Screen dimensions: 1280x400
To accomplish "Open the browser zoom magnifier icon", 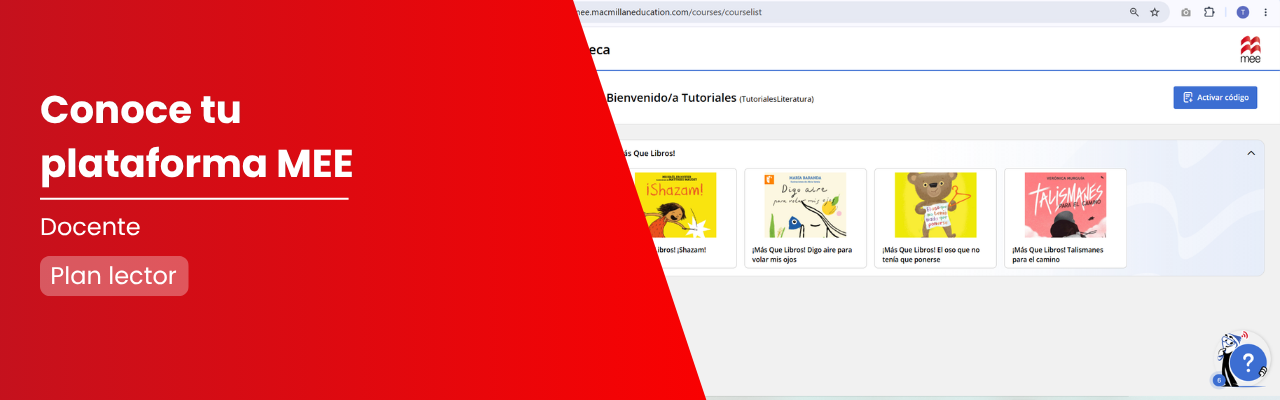I will 1134,12.
